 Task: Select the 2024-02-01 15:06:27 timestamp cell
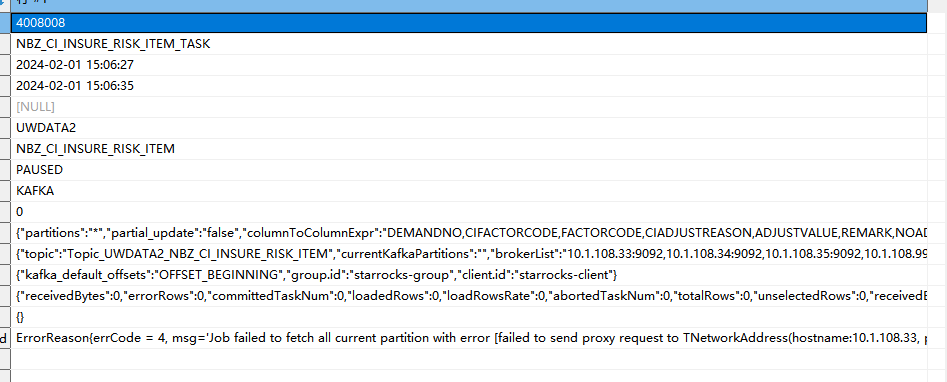[469, 65]
